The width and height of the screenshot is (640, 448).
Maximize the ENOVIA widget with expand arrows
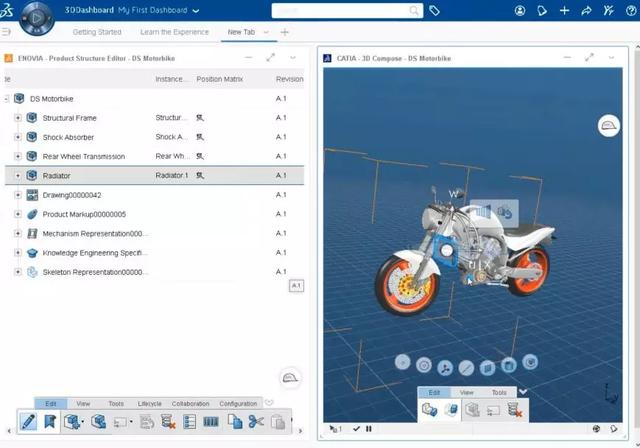pyautogui.click(x=271, y=58)
